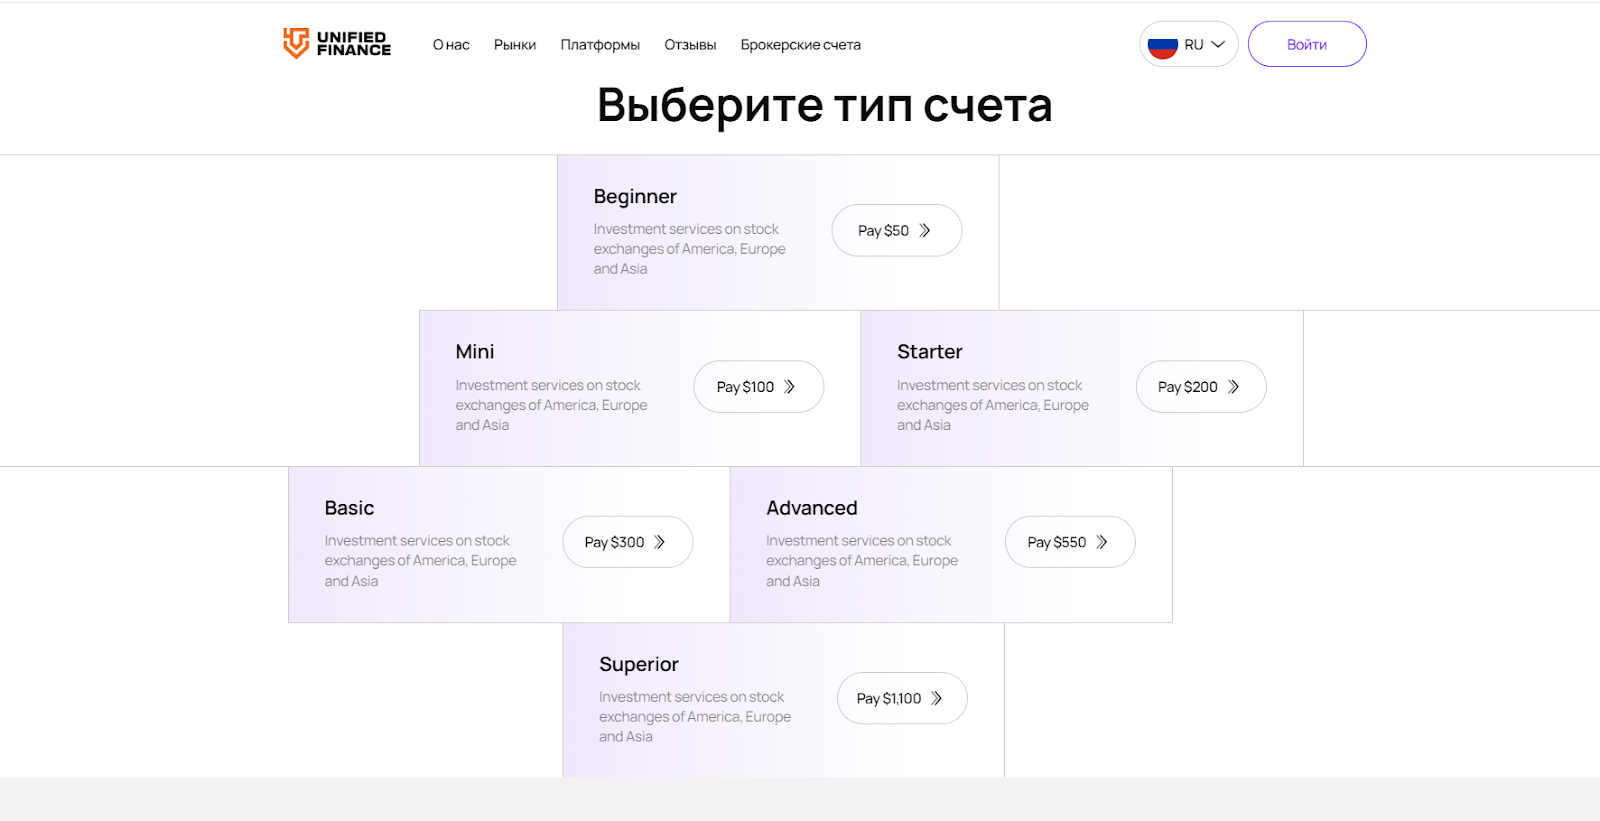Click the arrow icon beside Pay $50
This screenshot has width=1600, height=821.
pyautogui.click(x=925, y=231)
